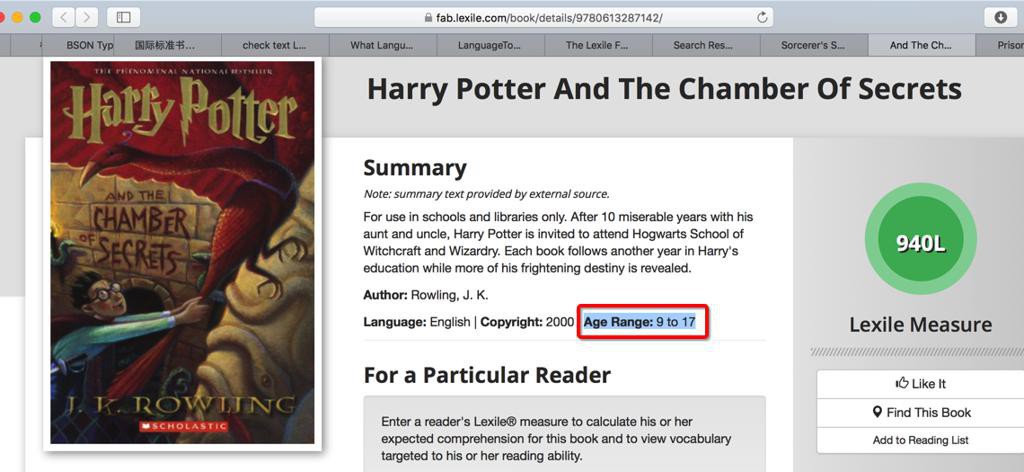The image size is (1024, 472).
Task: Reload the page from the address bar
Action: (x=761, y=18)
